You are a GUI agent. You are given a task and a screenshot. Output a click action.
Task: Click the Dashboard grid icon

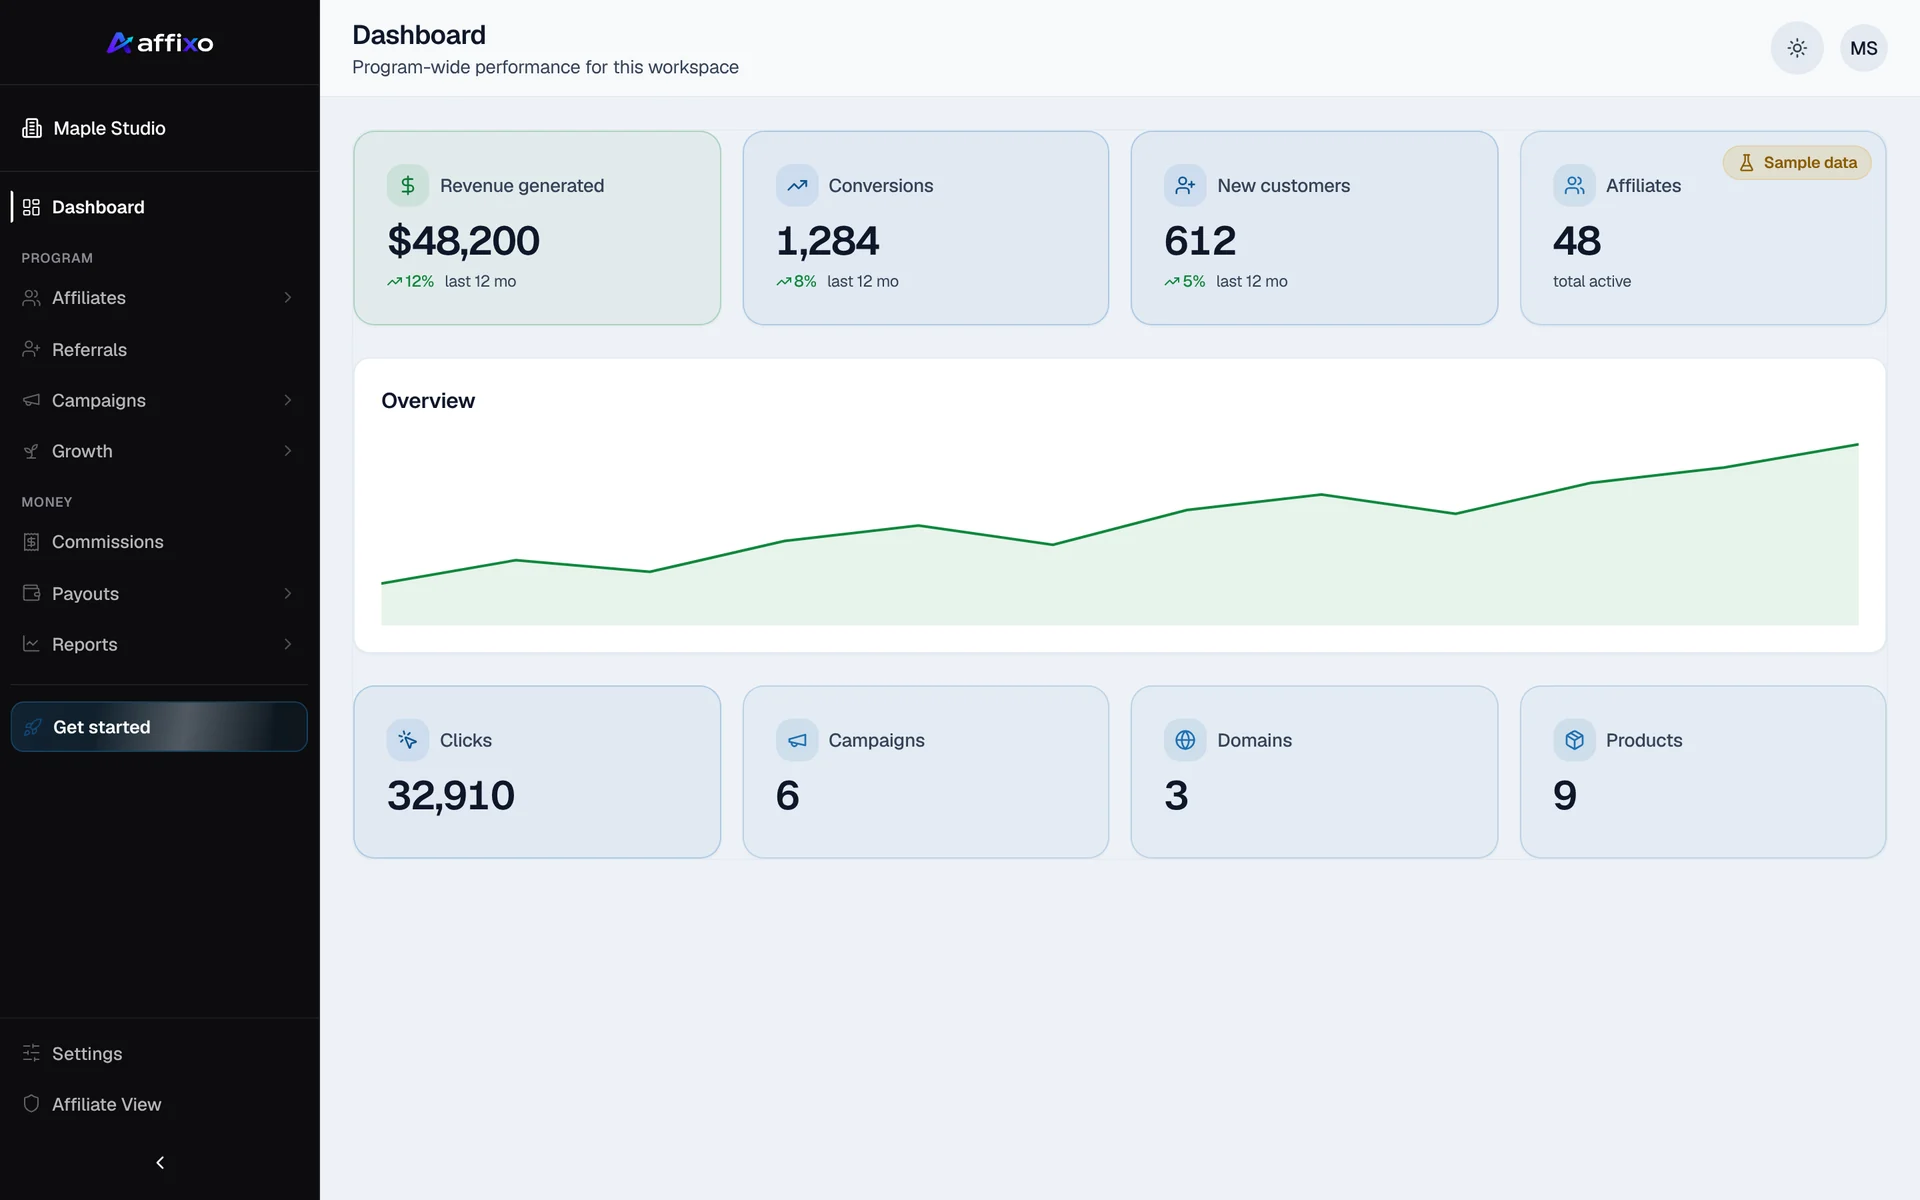click(x=31, y=207)
